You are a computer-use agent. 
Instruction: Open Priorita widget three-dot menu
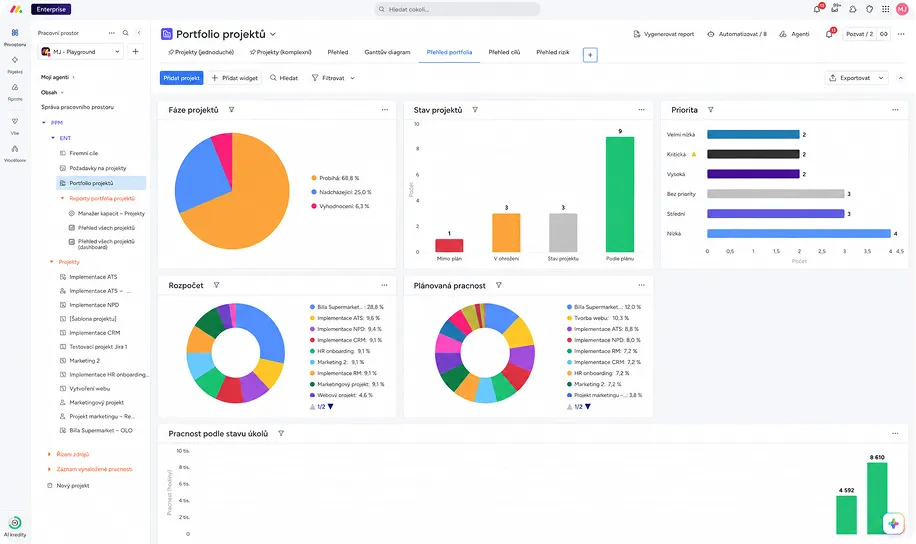tap(895, 110)
